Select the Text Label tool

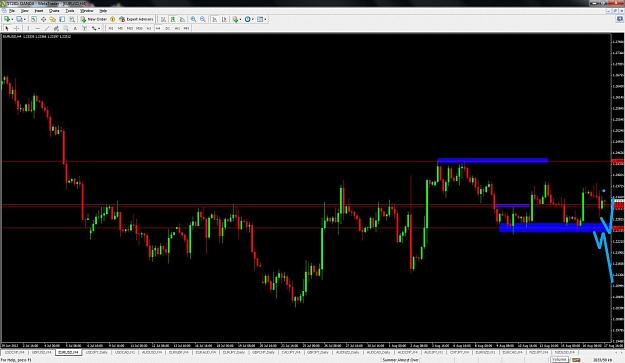pos(85,28)
